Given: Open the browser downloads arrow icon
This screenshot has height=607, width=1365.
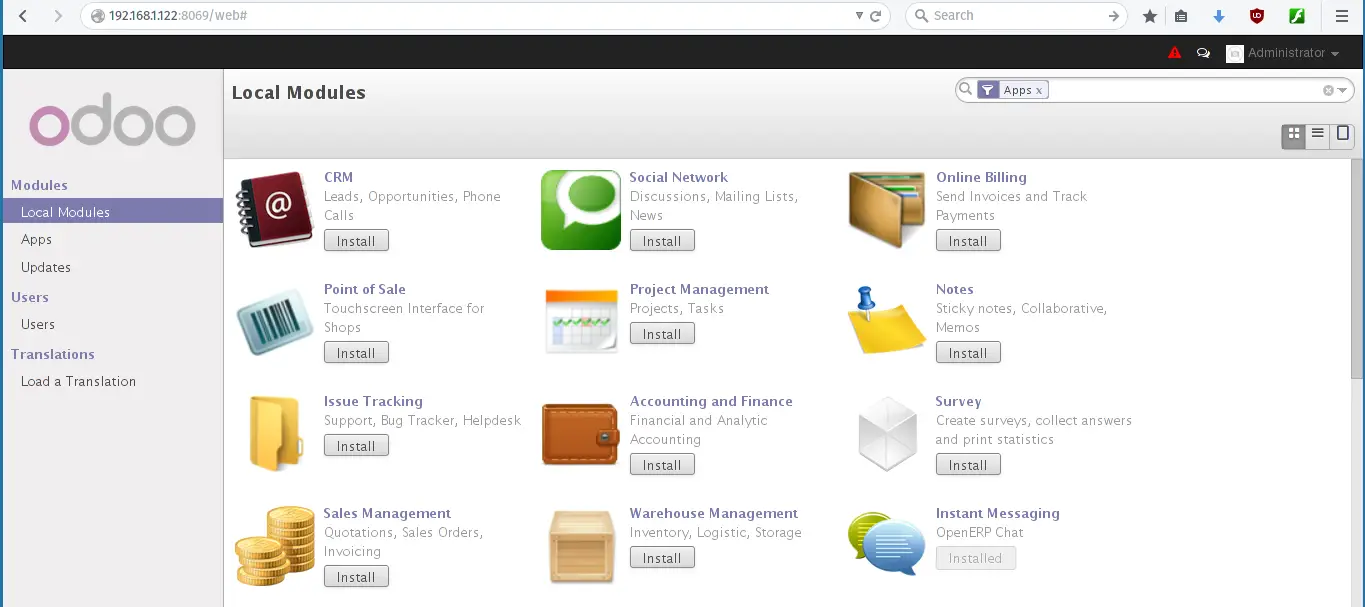Looking at the screenshot, I should point(1219,16).
